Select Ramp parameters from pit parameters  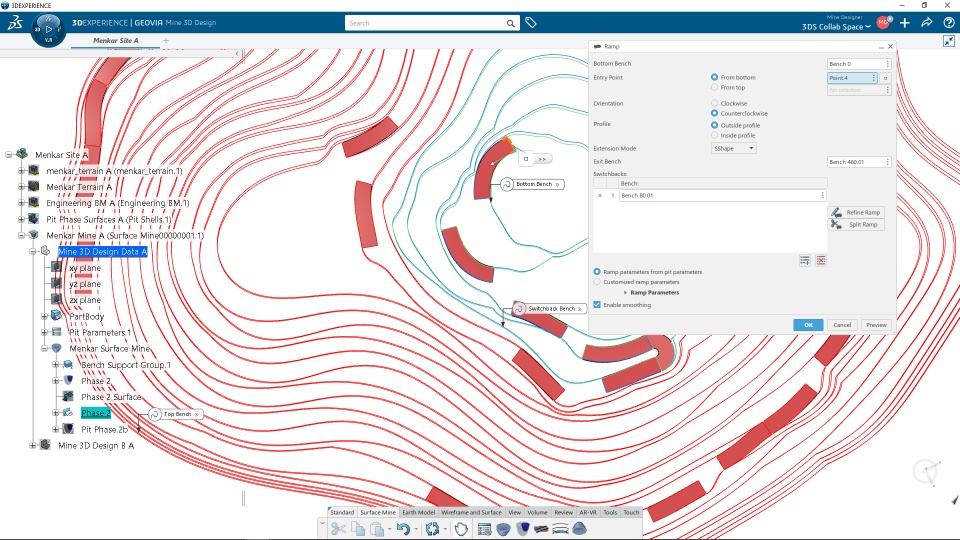(597, 271)
